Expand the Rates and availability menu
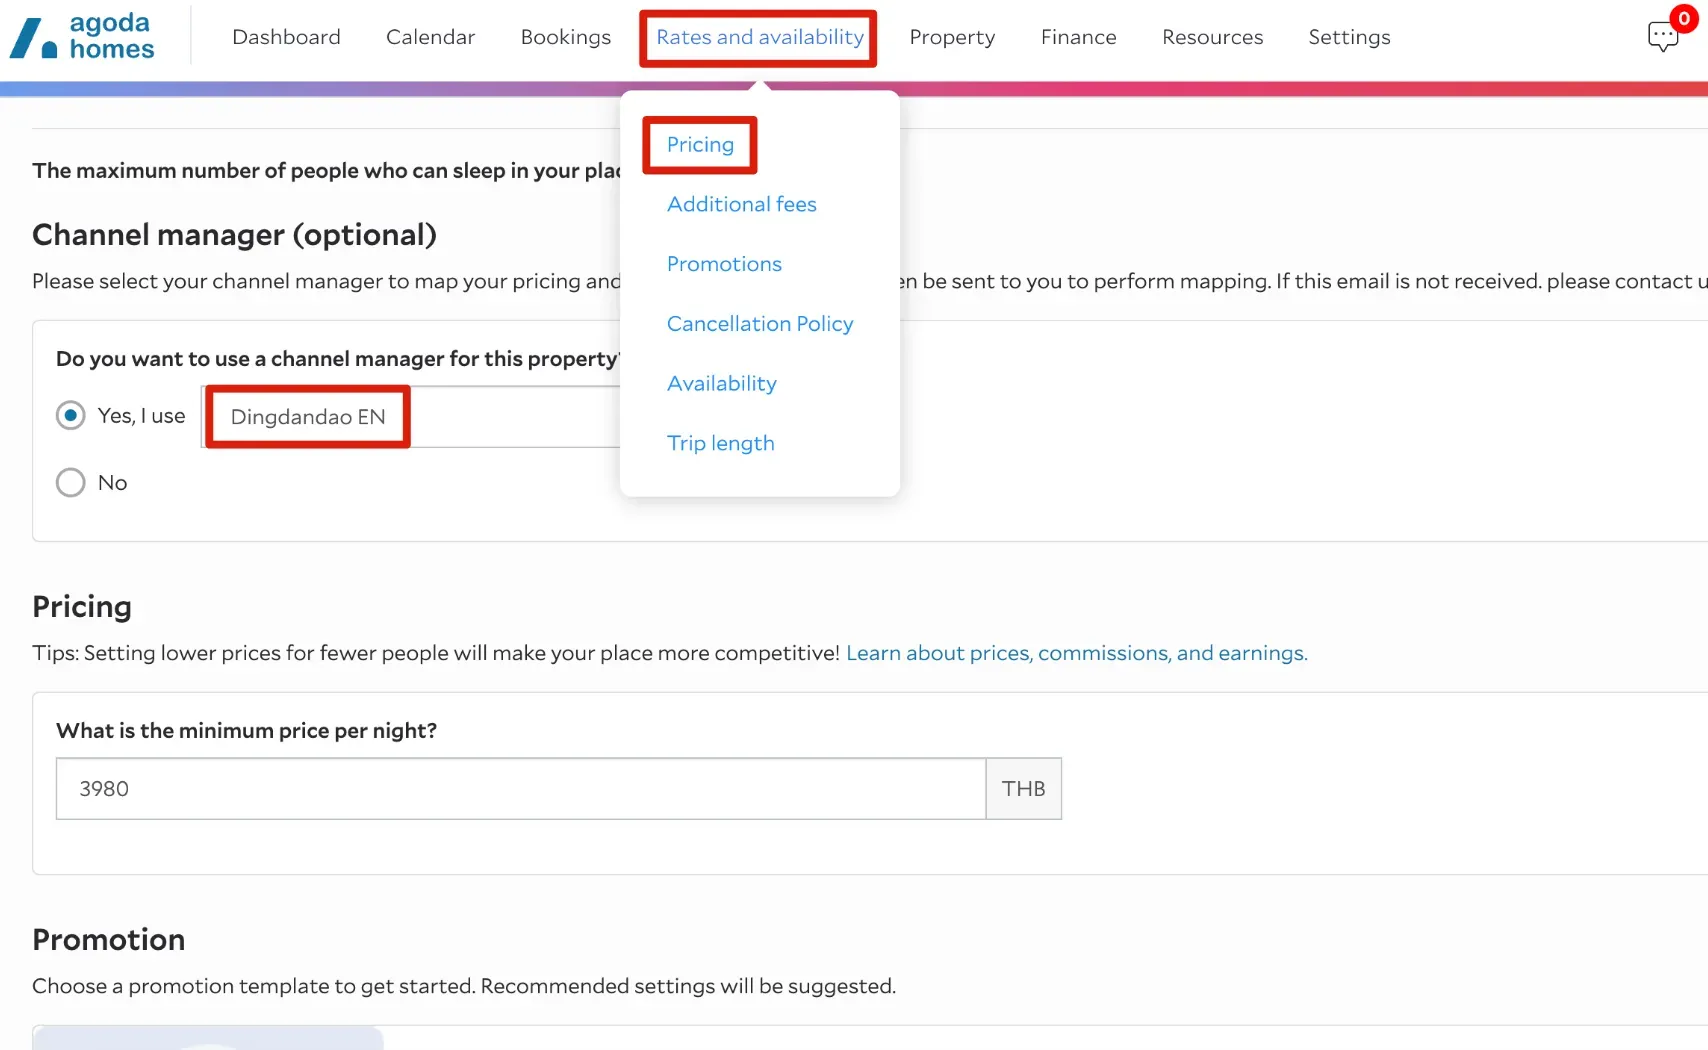This screenshot has width=1708, height=1050. [x=759, y=37]
